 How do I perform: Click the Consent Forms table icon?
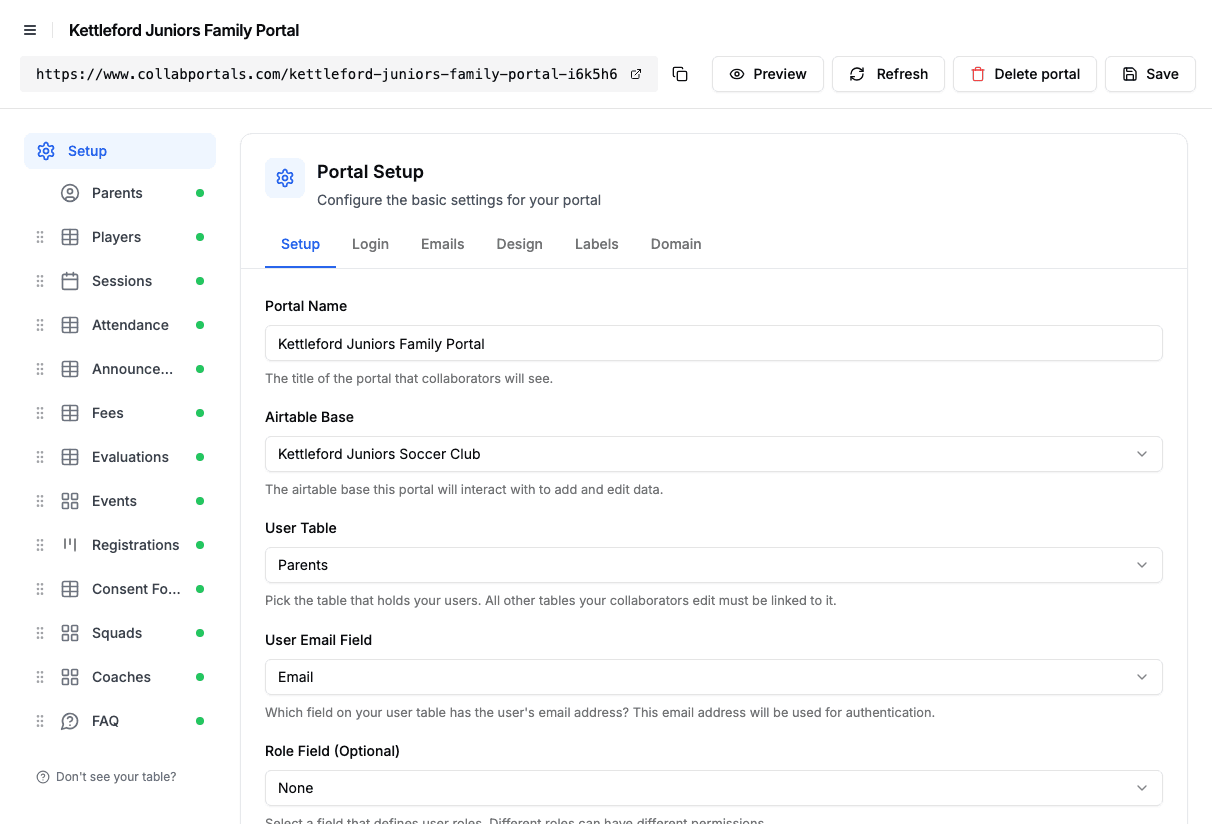click(70, 589)
